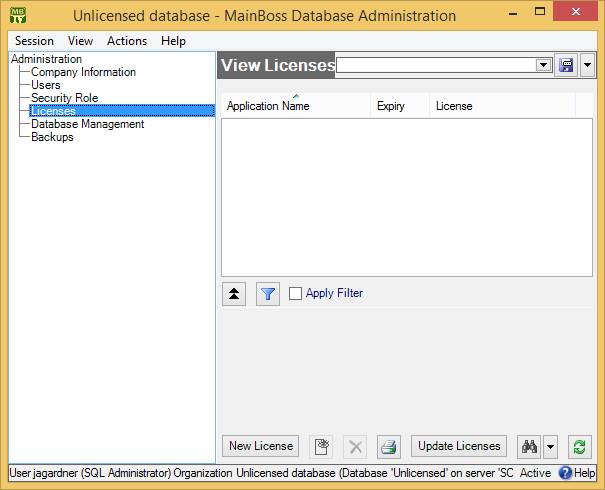The image size is (605, 490).
Task: Click the New License button
Action: (260, 446)
